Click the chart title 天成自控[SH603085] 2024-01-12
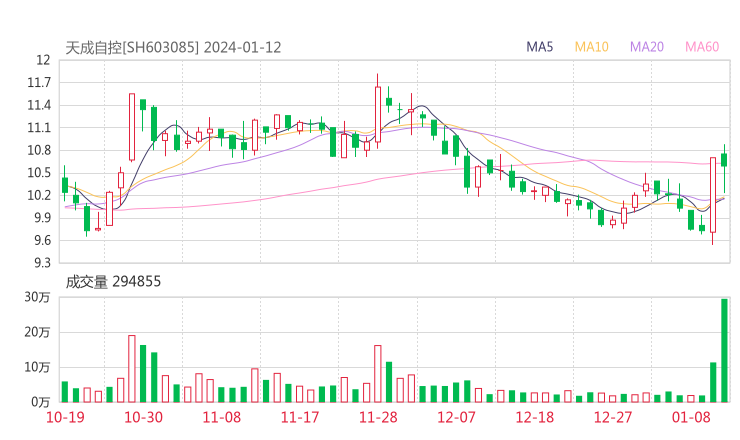This screenshot has height=440, width=740. coord(173,48)
